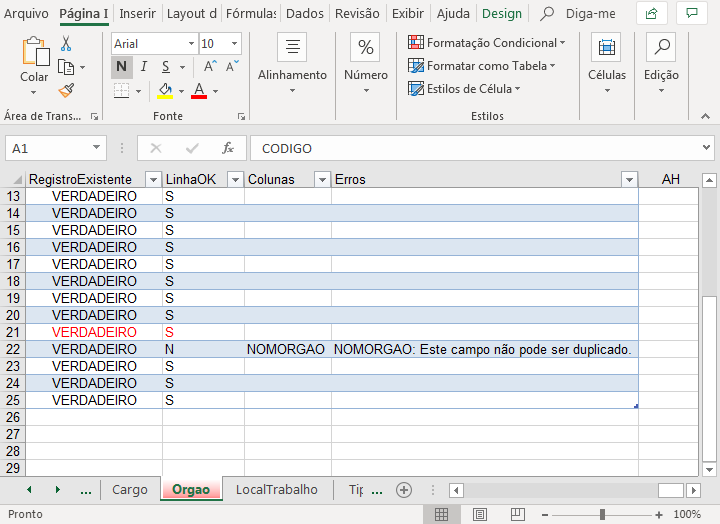
Task: Expand the font name Arial dropdown
Action: pyautogui.click(x=190, y=44)
